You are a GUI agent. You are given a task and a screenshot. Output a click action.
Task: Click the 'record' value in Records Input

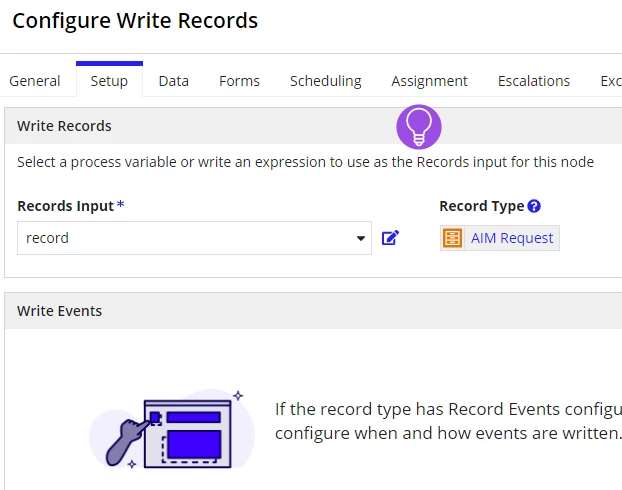point(47,238)
